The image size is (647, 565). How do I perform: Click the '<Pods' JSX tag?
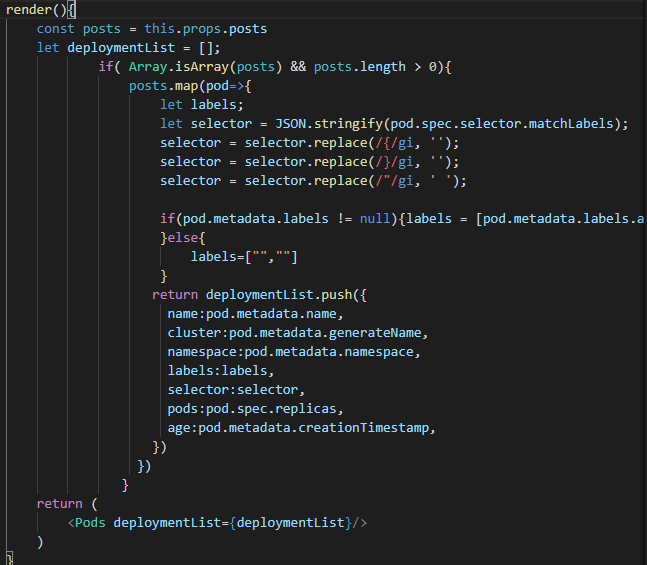[x=87, y=522]
